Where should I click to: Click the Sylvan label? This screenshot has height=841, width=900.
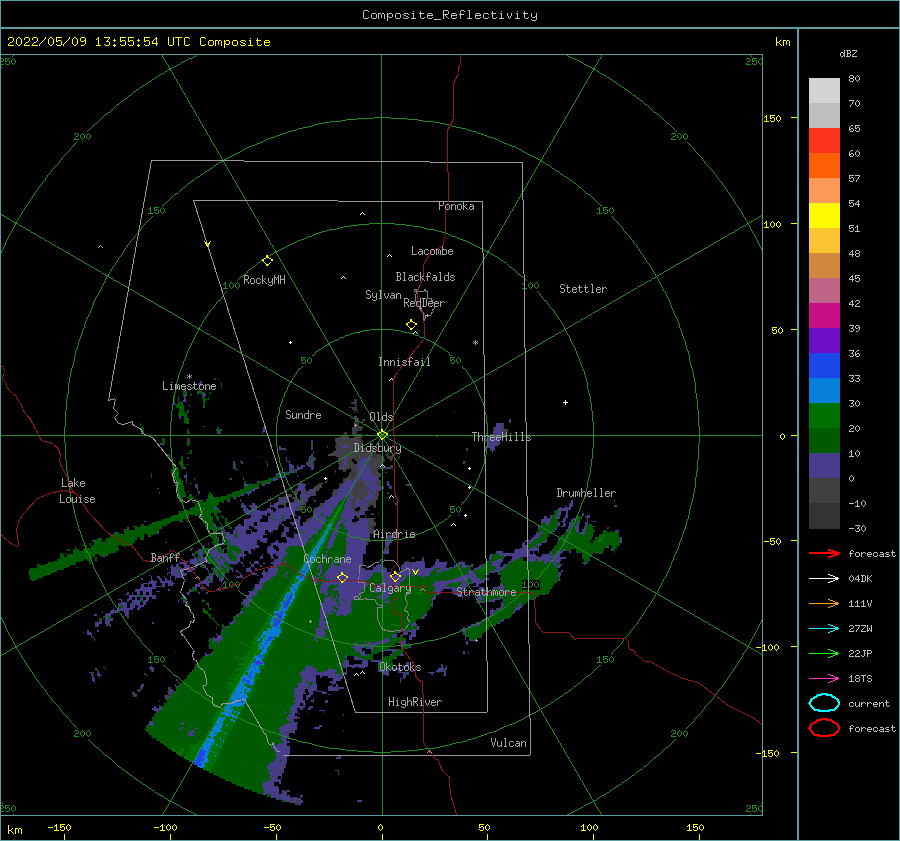pyautogui.click(x=383, y=295)
